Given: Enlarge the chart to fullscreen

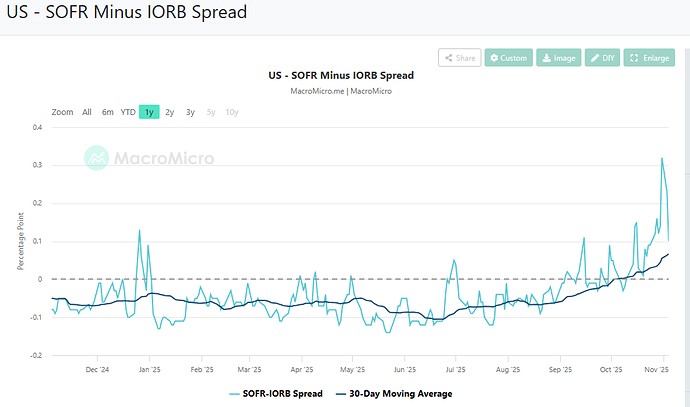Looking at the screenshot, I should click(x=649, y=58).
